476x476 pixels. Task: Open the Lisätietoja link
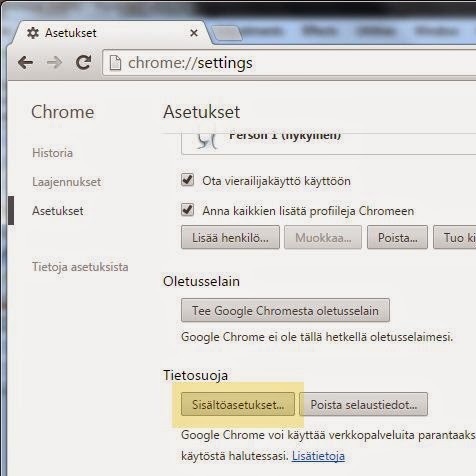tap(318, 456)
